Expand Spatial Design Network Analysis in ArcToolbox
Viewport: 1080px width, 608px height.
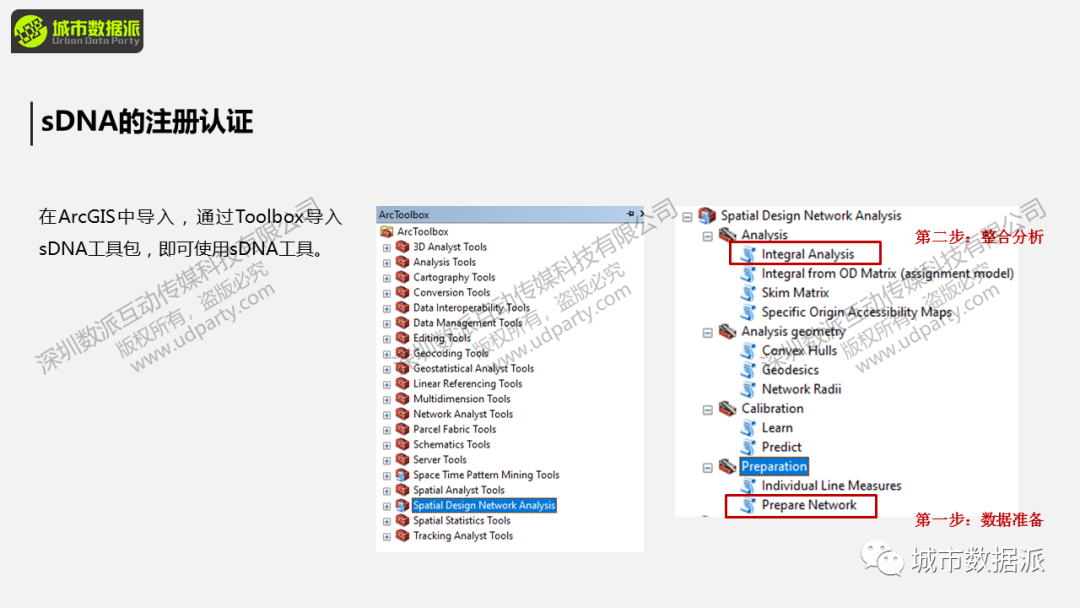click(x=386, y=506)
